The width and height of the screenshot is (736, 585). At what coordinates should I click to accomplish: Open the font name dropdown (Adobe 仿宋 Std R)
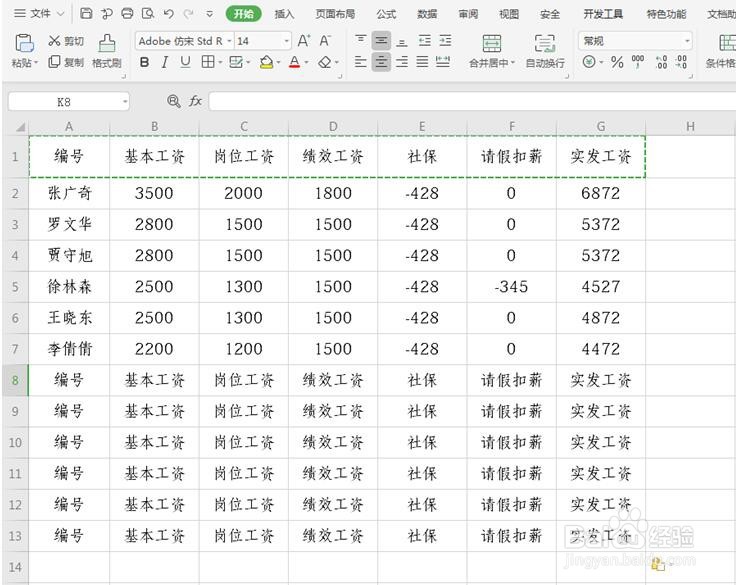click(230, 41)
